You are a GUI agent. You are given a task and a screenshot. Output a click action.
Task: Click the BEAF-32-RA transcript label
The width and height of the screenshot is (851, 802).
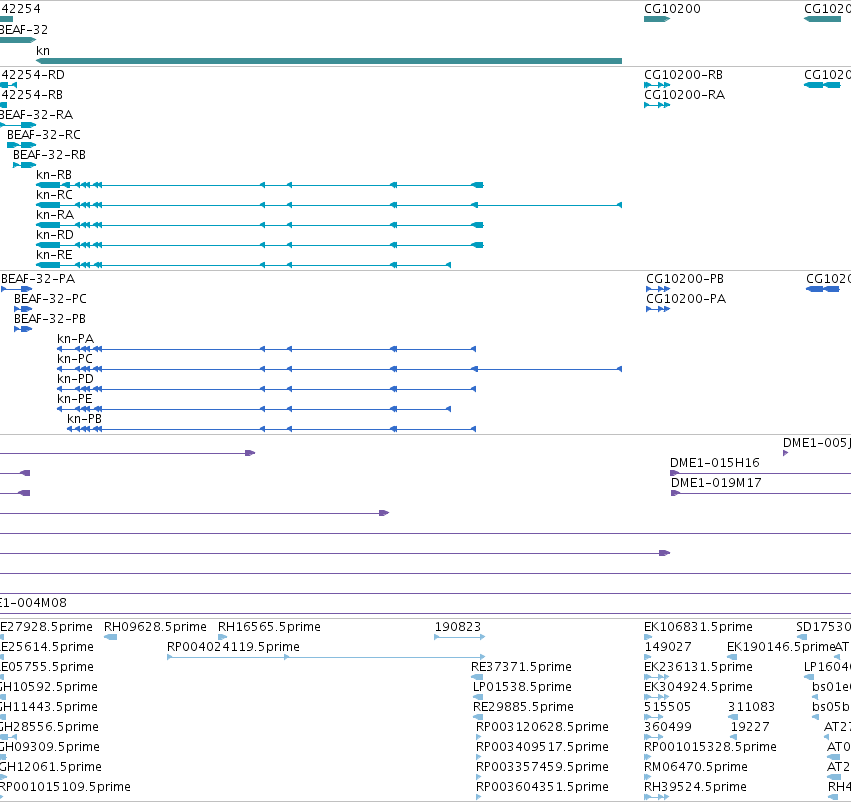click(36, 114)
